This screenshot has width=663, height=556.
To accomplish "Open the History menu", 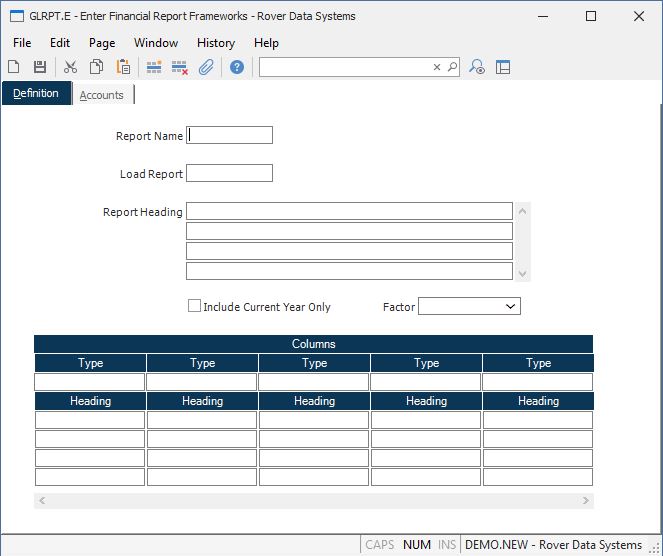I will [x=215, y=43].
